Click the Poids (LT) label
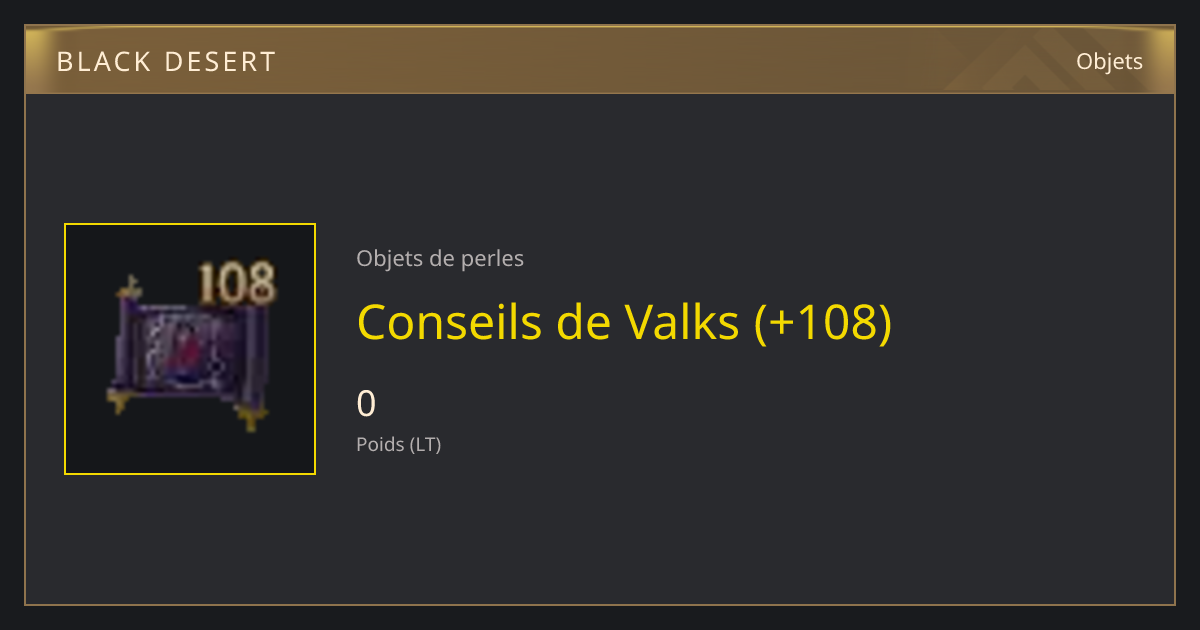This screenshot has width=1200, height=630. coord(399,444)
